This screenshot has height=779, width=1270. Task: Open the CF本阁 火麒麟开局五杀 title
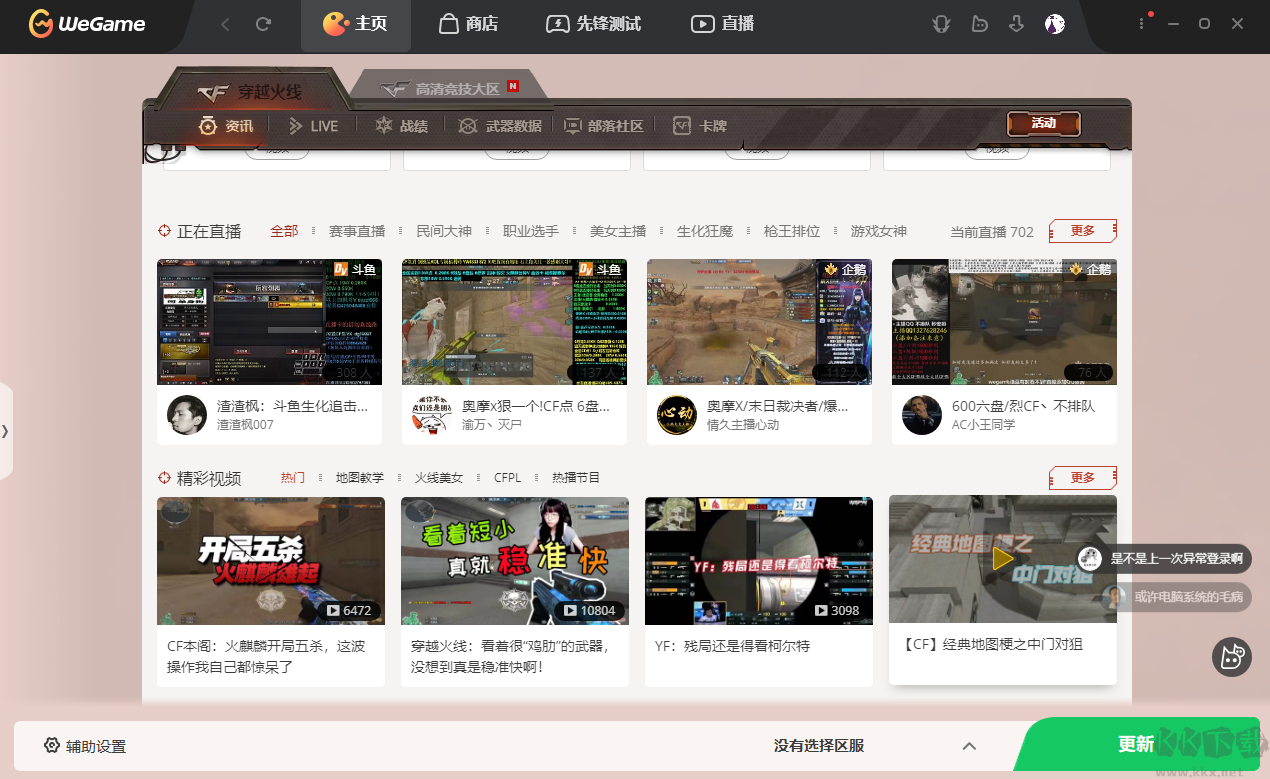click(x=266, y=656)
